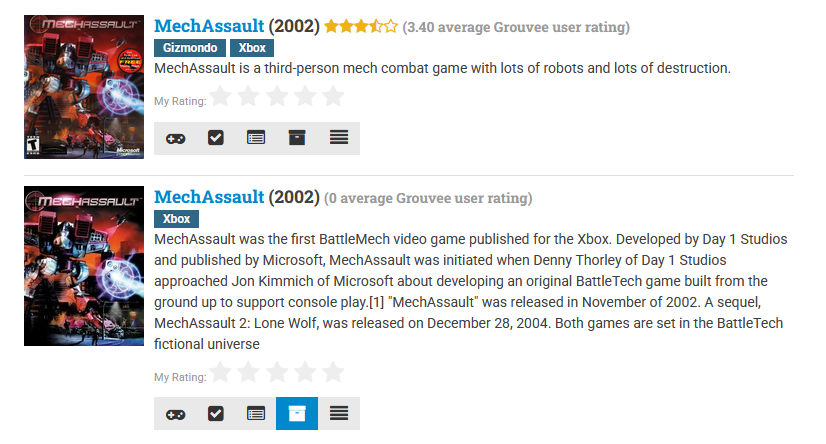This screenshot has height=444, width=826.
Task: Click stacked-lines icon for second MechAssault entry
Action: click(339, 413)
